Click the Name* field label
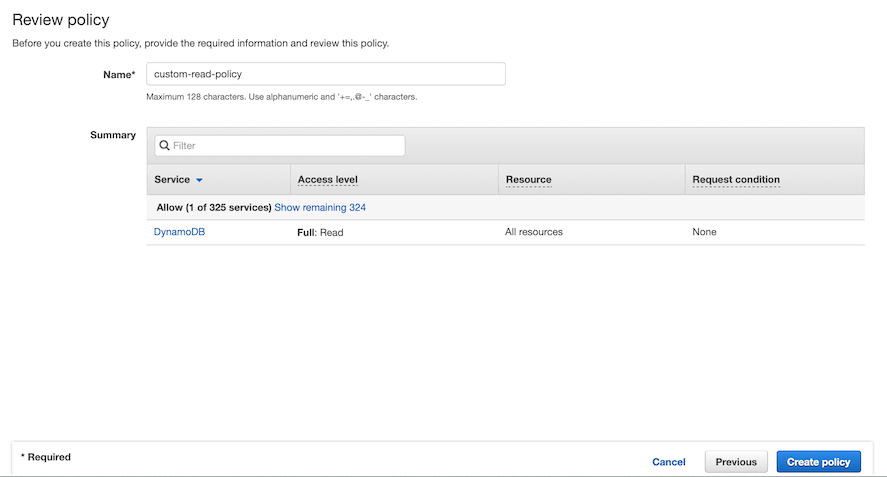Image resolution: width=887 pixels, height=477 pixels. 119,74
